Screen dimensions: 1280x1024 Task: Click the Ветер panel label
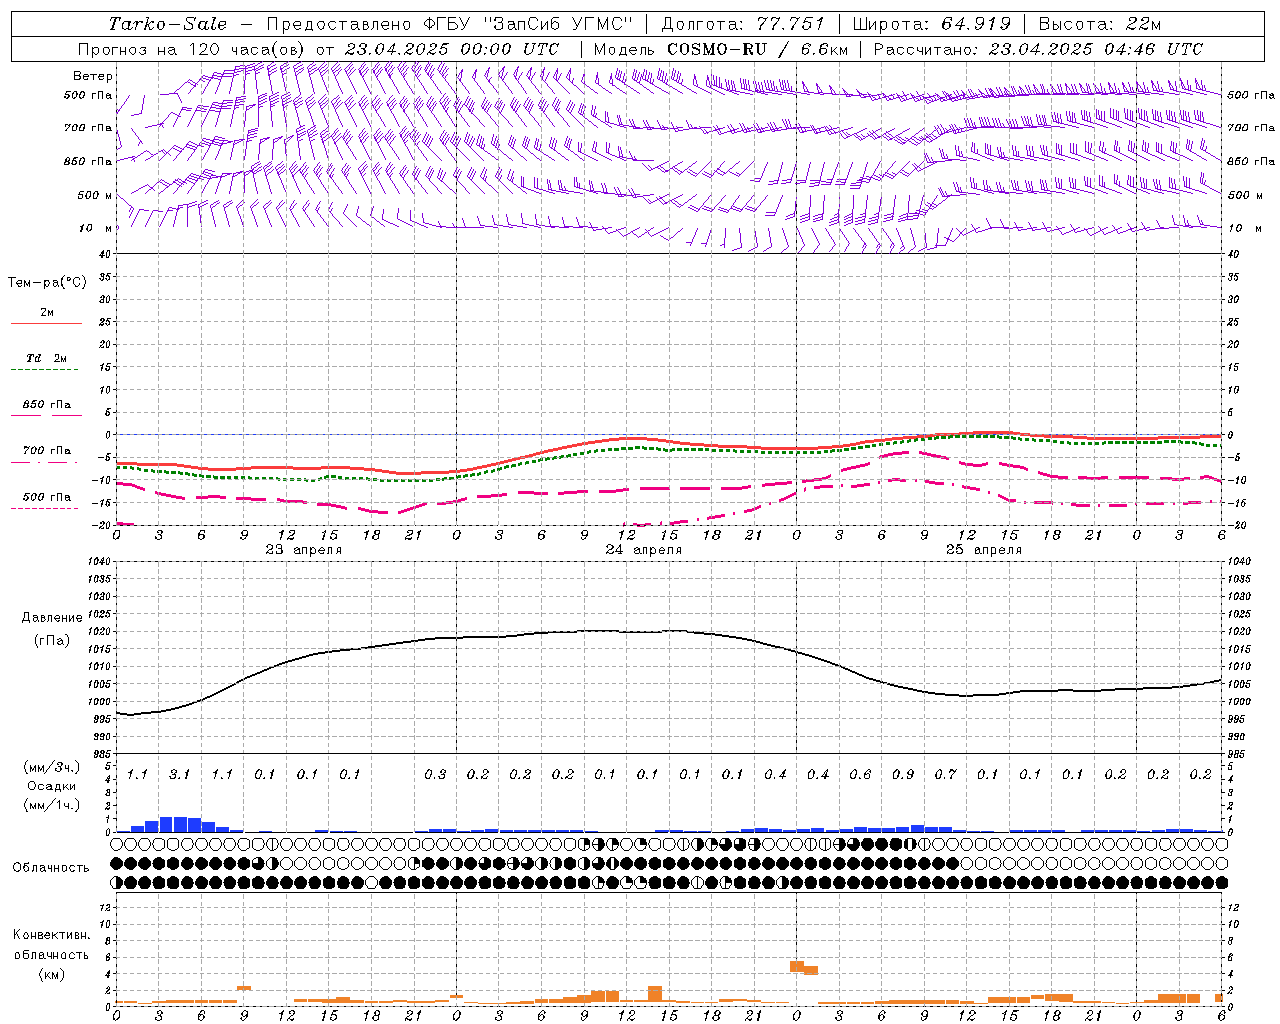pos(93,76)
